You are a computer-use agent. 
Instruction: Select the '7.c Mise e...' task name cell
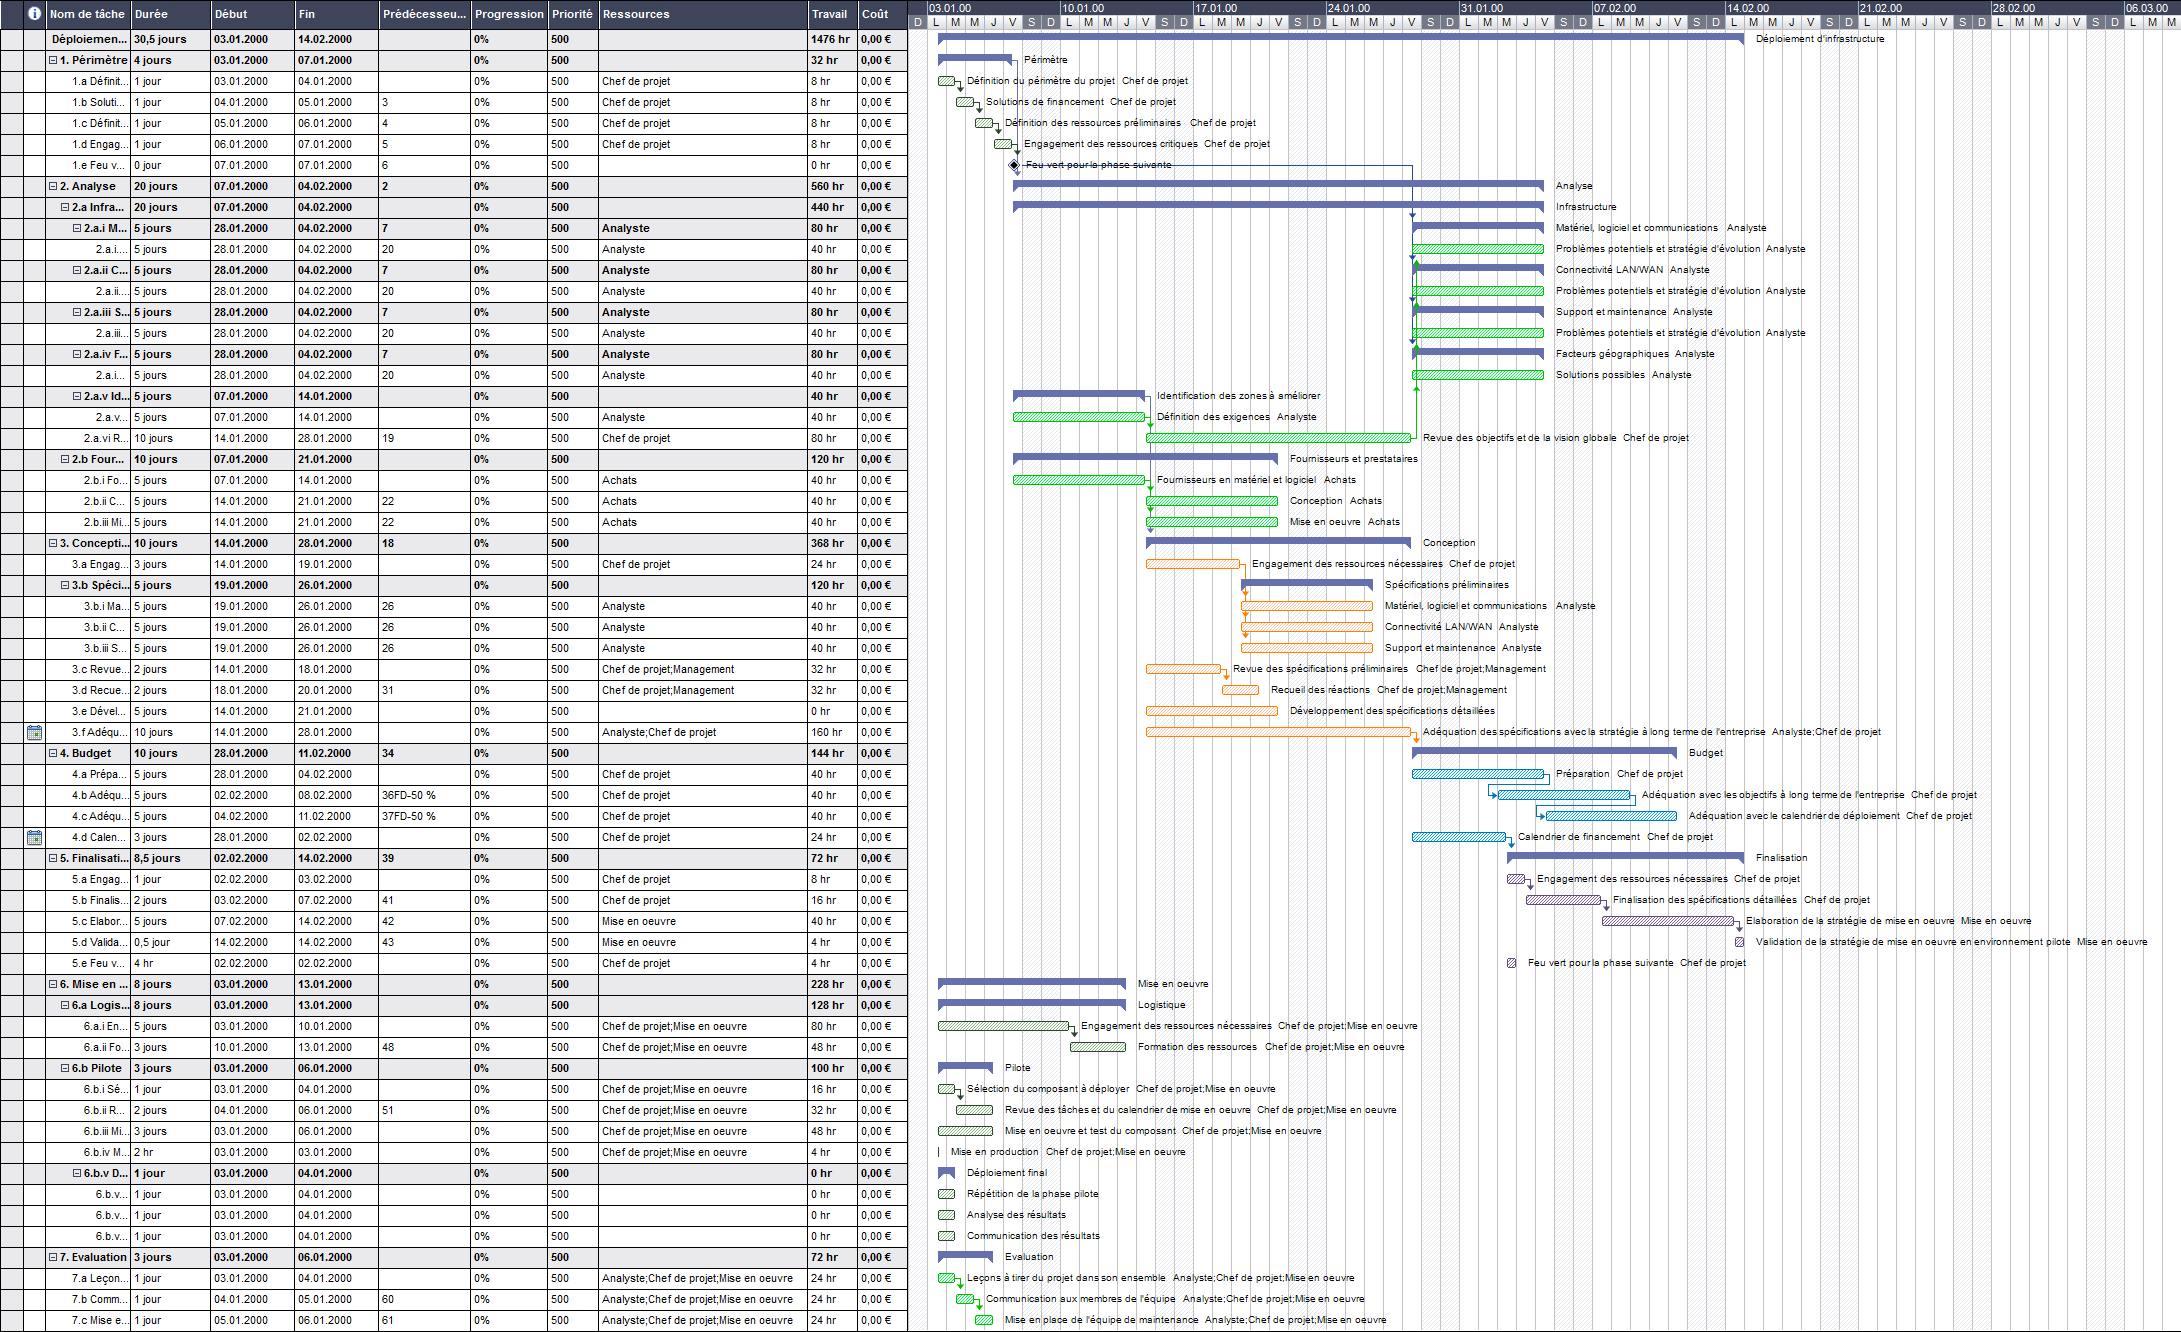[88, 1320]
